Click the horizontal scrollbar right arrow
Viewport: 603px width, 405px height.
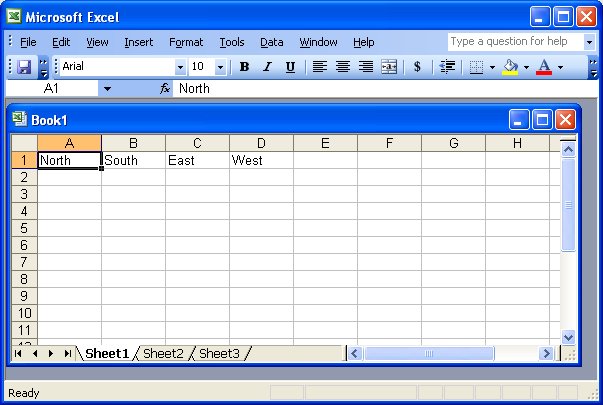(545, 353)
